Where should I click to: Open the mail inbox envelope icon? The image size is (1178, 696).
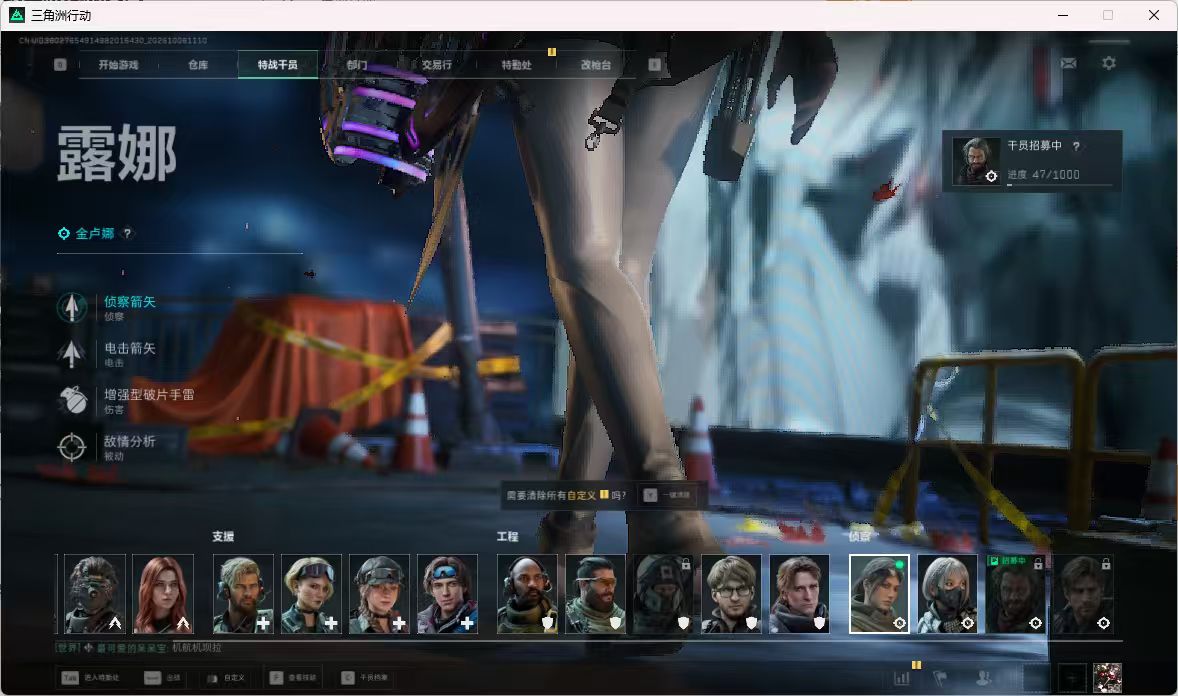tap(1068, 63)
